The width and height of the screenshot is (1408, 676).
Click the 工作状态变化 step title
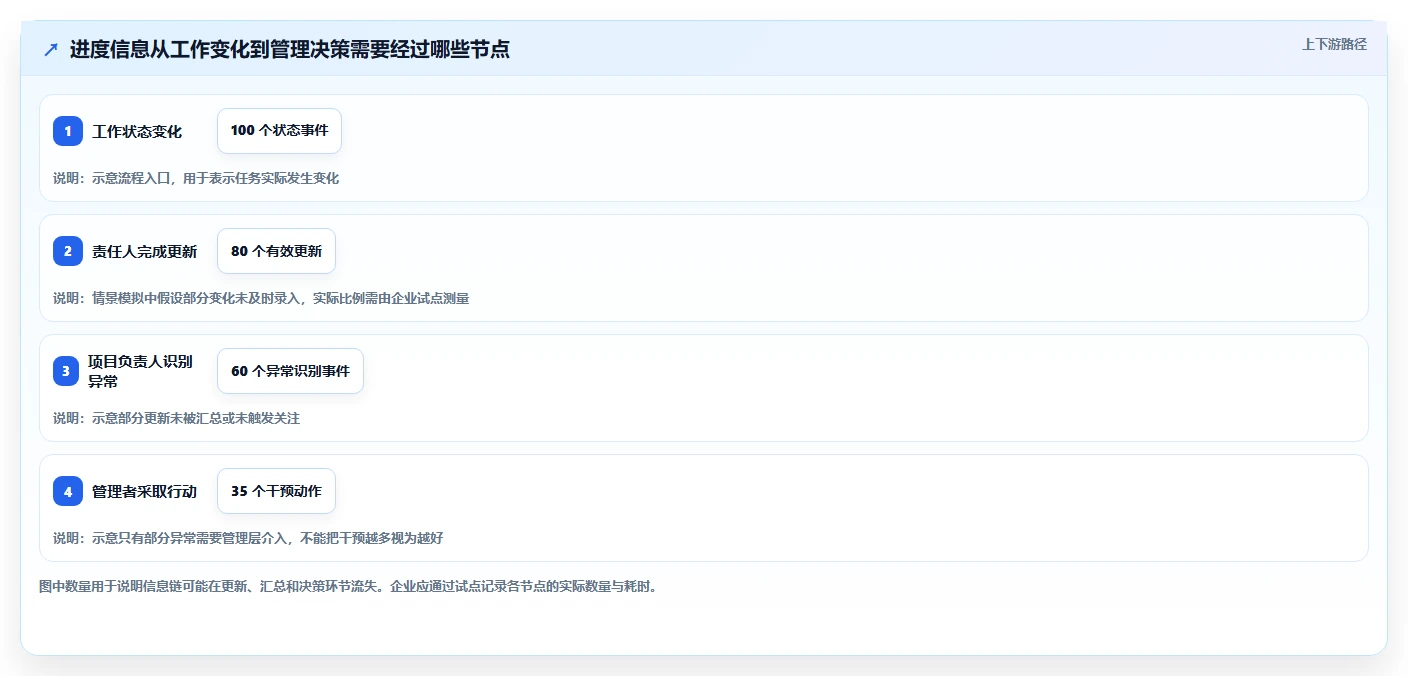tap(137, 131)
